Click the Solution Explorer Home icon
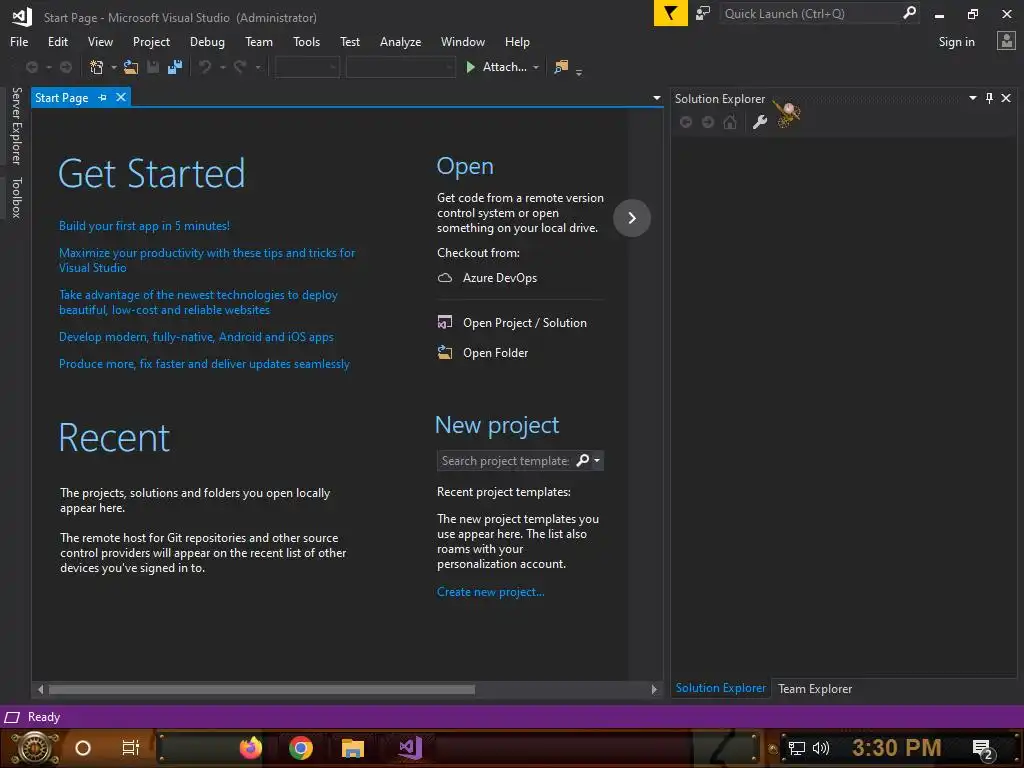Screen dimensions: 1024x768 (730, 122)
